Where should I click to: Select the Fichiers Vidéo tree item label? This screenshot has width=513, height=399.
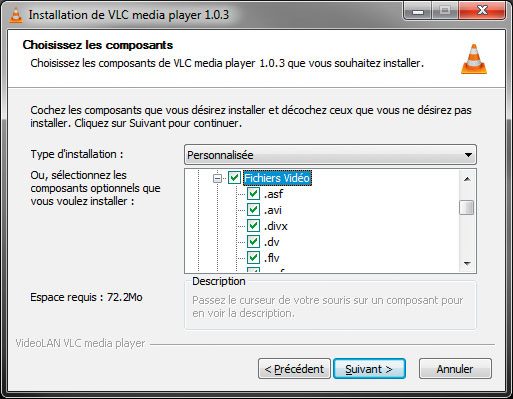click(x=277, y=178)
